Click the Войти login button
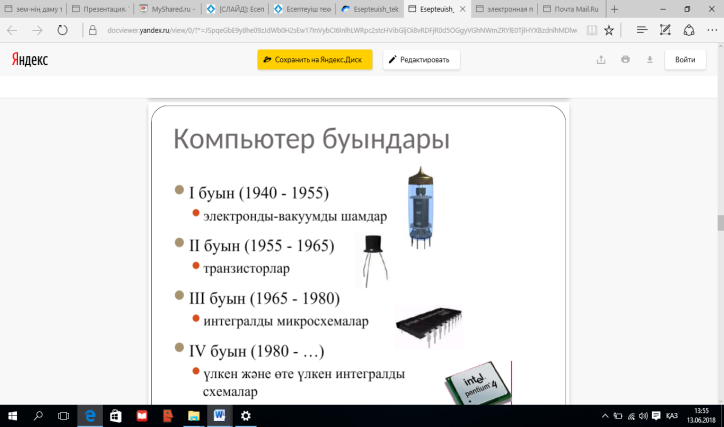The image size is (724, 427). (x=685, y=60)
